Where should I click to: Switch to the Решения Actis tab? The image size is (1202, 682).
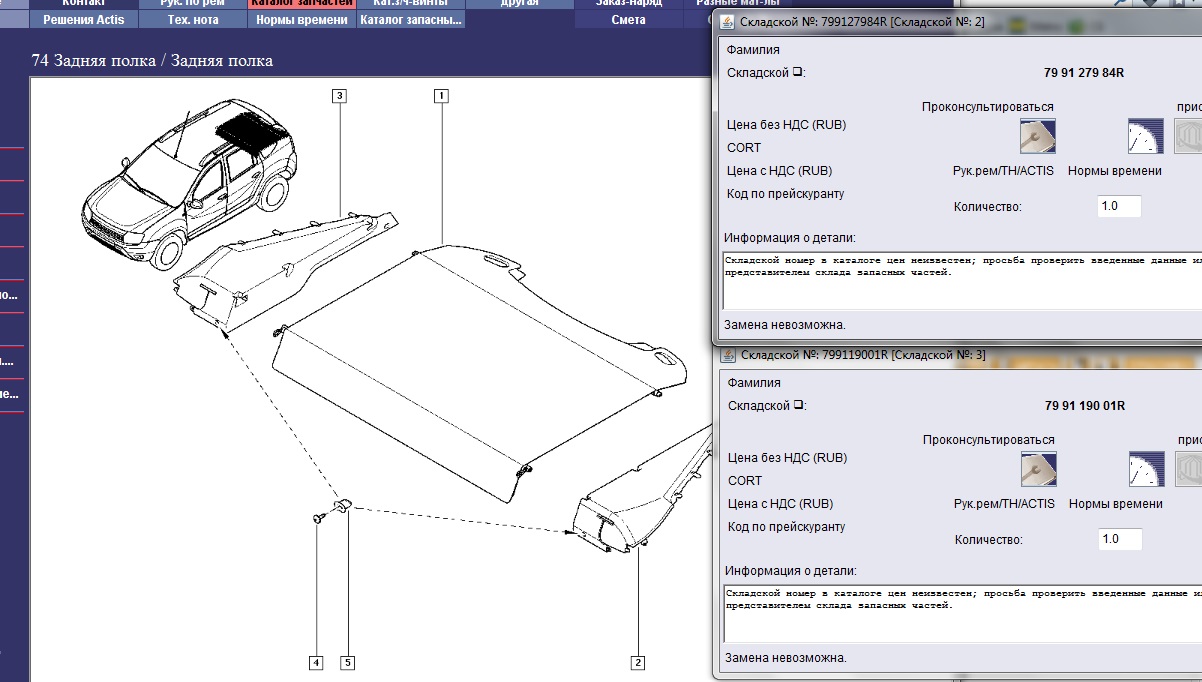tap(84, 20)
